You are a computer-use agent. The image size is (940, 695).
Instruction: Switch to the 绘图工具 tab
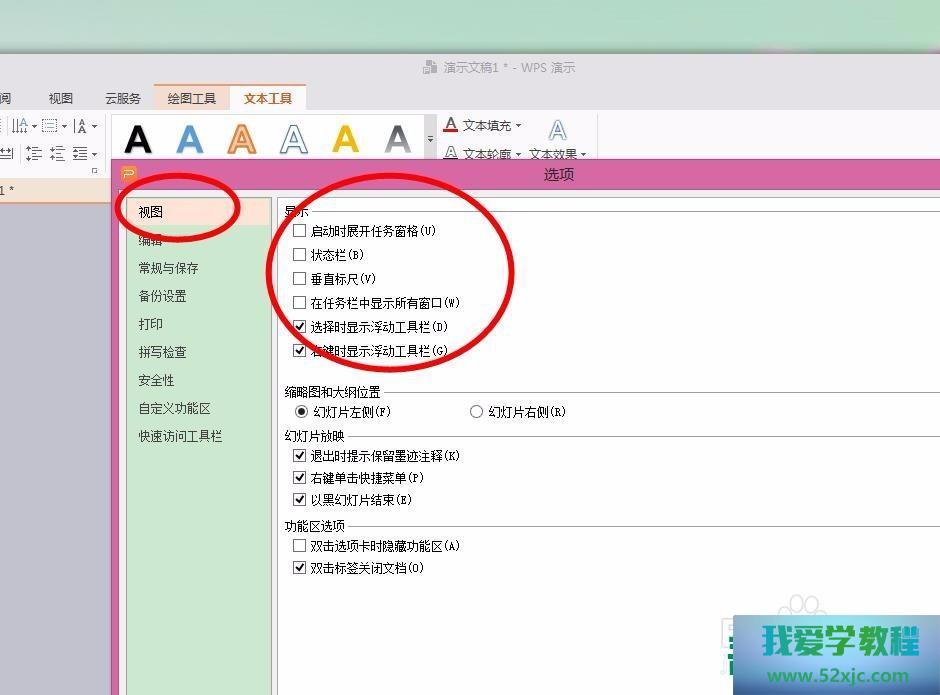coord(191,98)
